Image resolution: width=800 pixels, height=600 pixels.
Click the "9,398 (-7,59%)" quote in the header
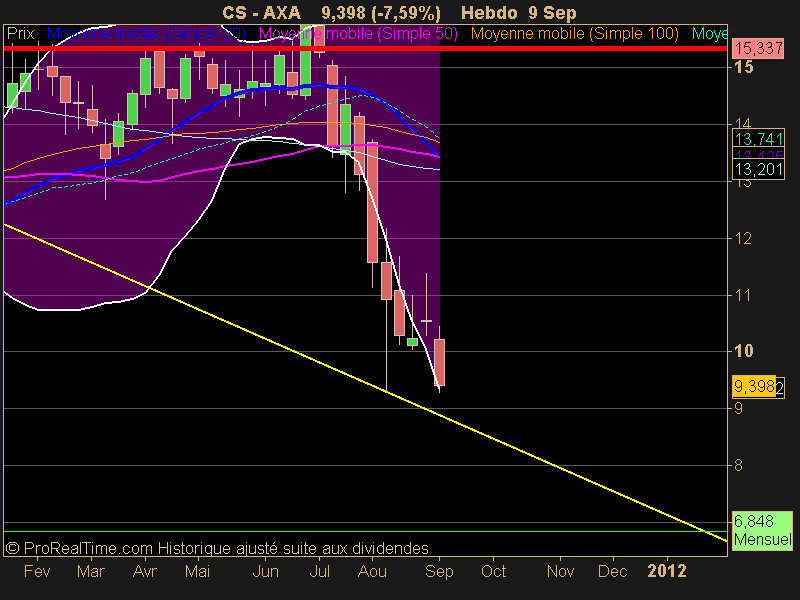tap(381, 13)
